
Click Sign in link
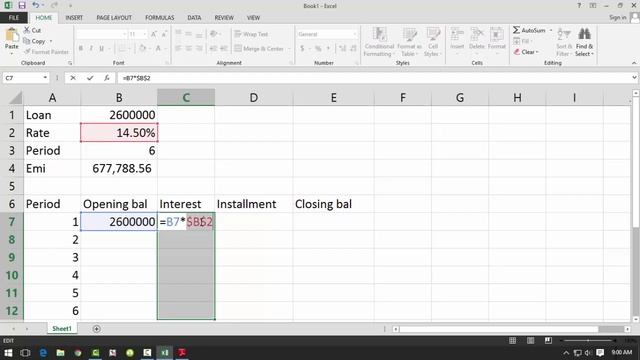point(618,17)
